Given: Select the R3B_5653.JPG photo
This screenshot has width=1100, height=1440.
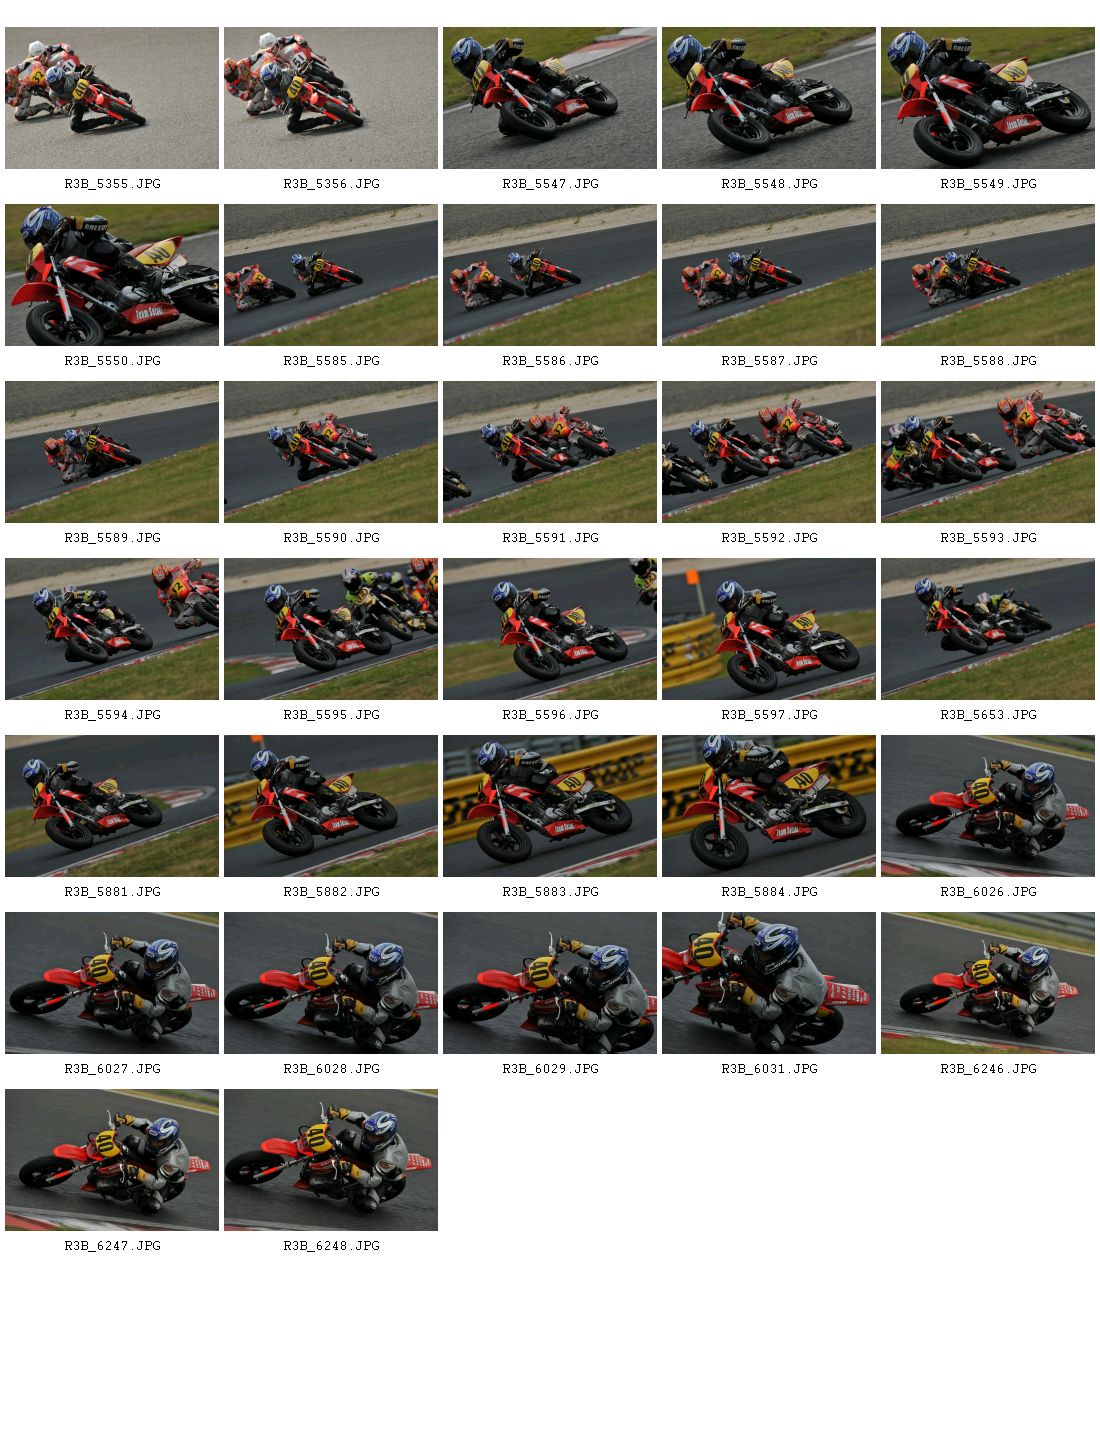Looking at the screenshot, I should pos(988,629).
